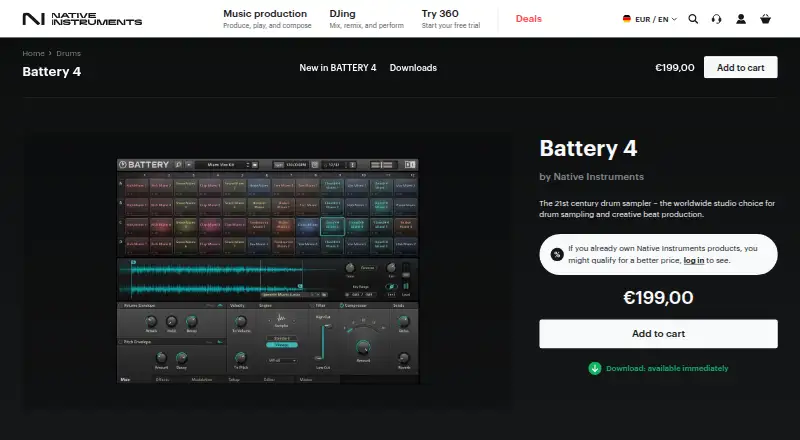Click the To Volume velocity knob

click(x=241, y=321)
